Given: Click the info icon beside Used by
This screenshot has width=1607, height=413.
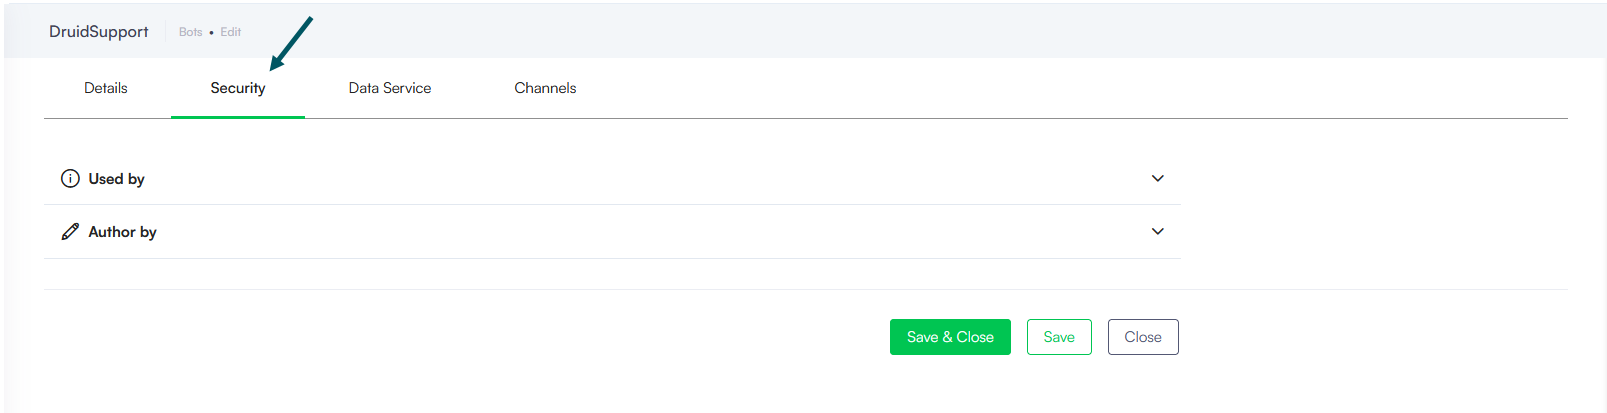Looking at the screenshot, I should pos(70,179).
